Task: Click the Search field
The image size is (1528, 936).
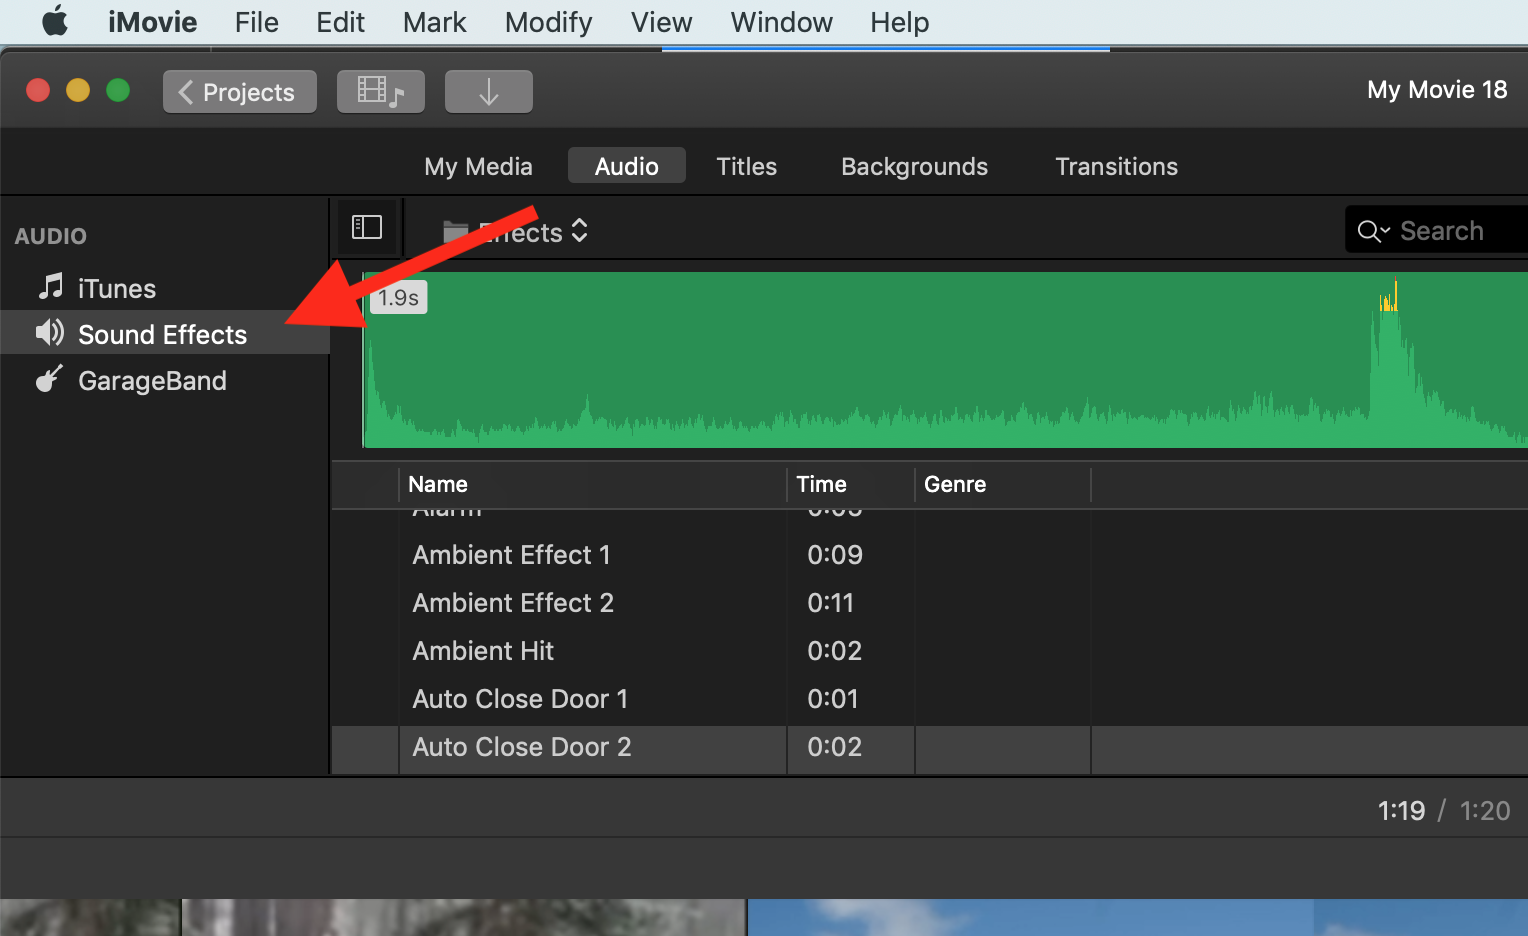Action: tap(1436, 231)
